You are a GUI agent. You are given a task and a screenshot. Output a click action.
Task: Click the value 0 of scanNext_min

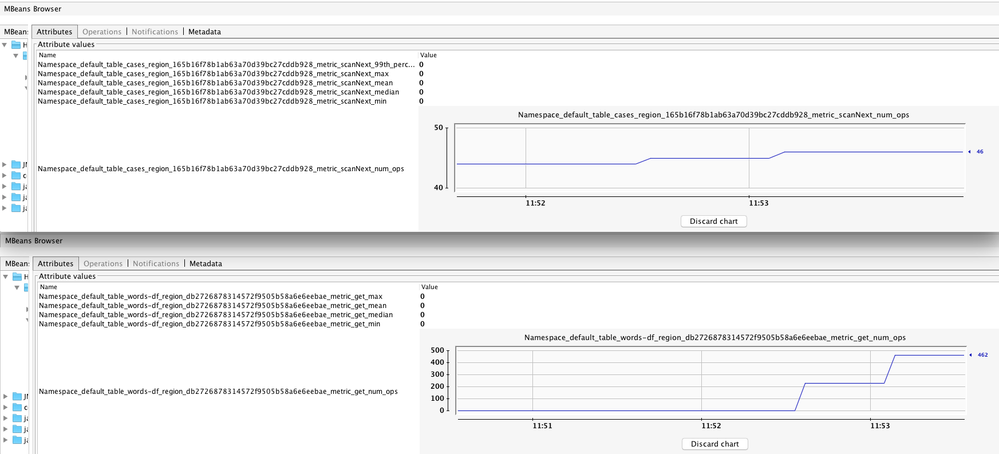(421, 101)
